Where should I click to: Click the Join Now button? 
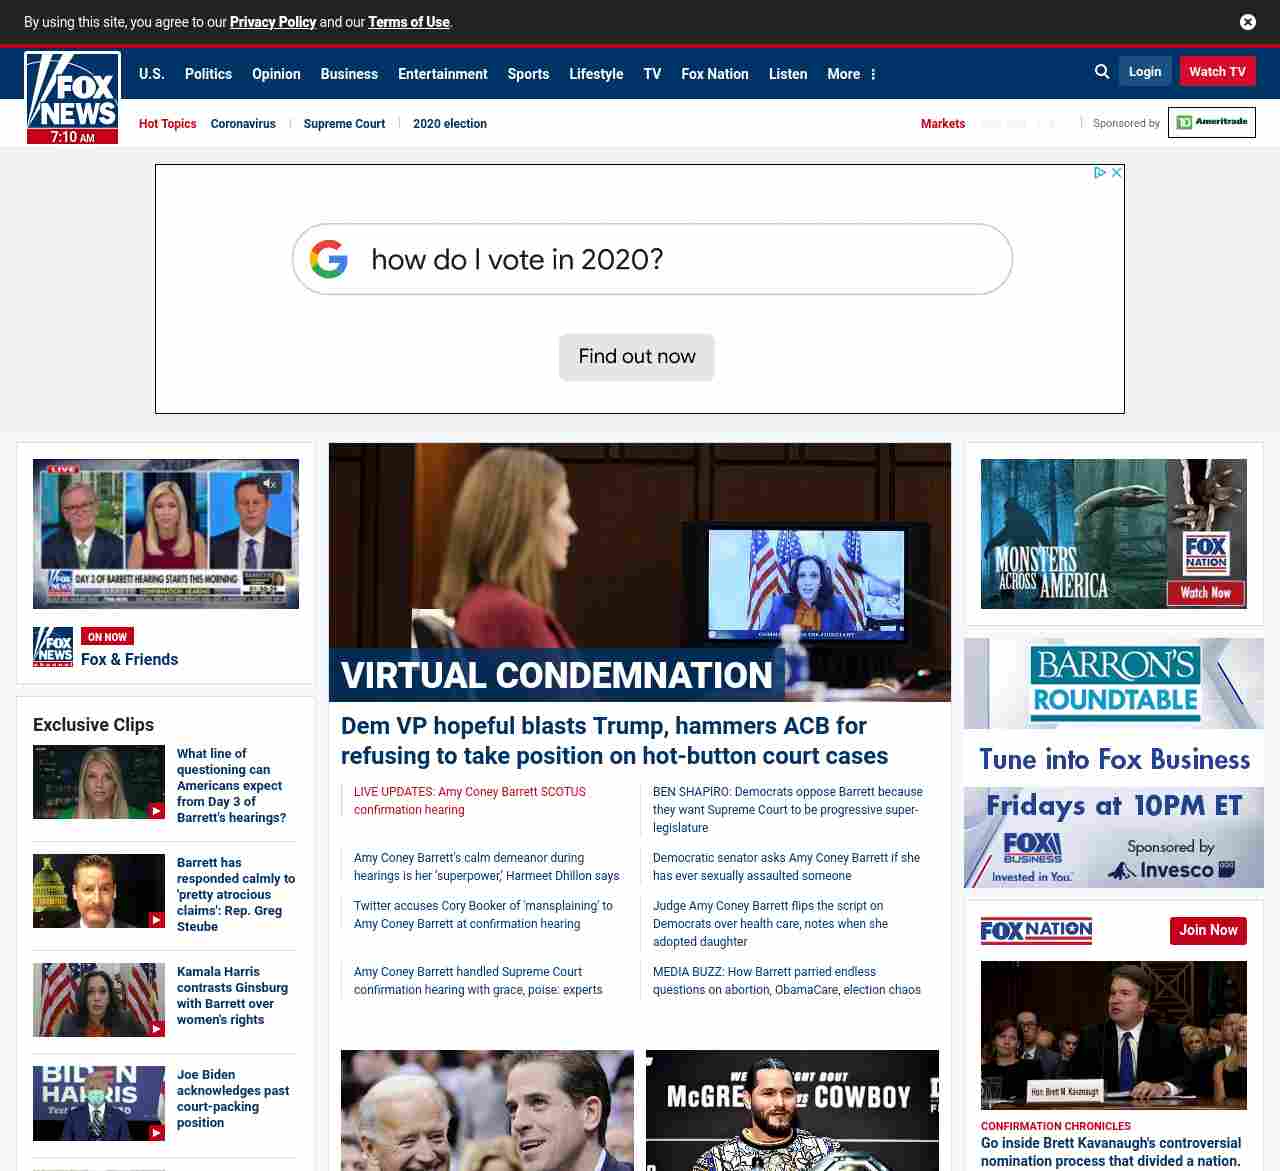point(1207,931)
